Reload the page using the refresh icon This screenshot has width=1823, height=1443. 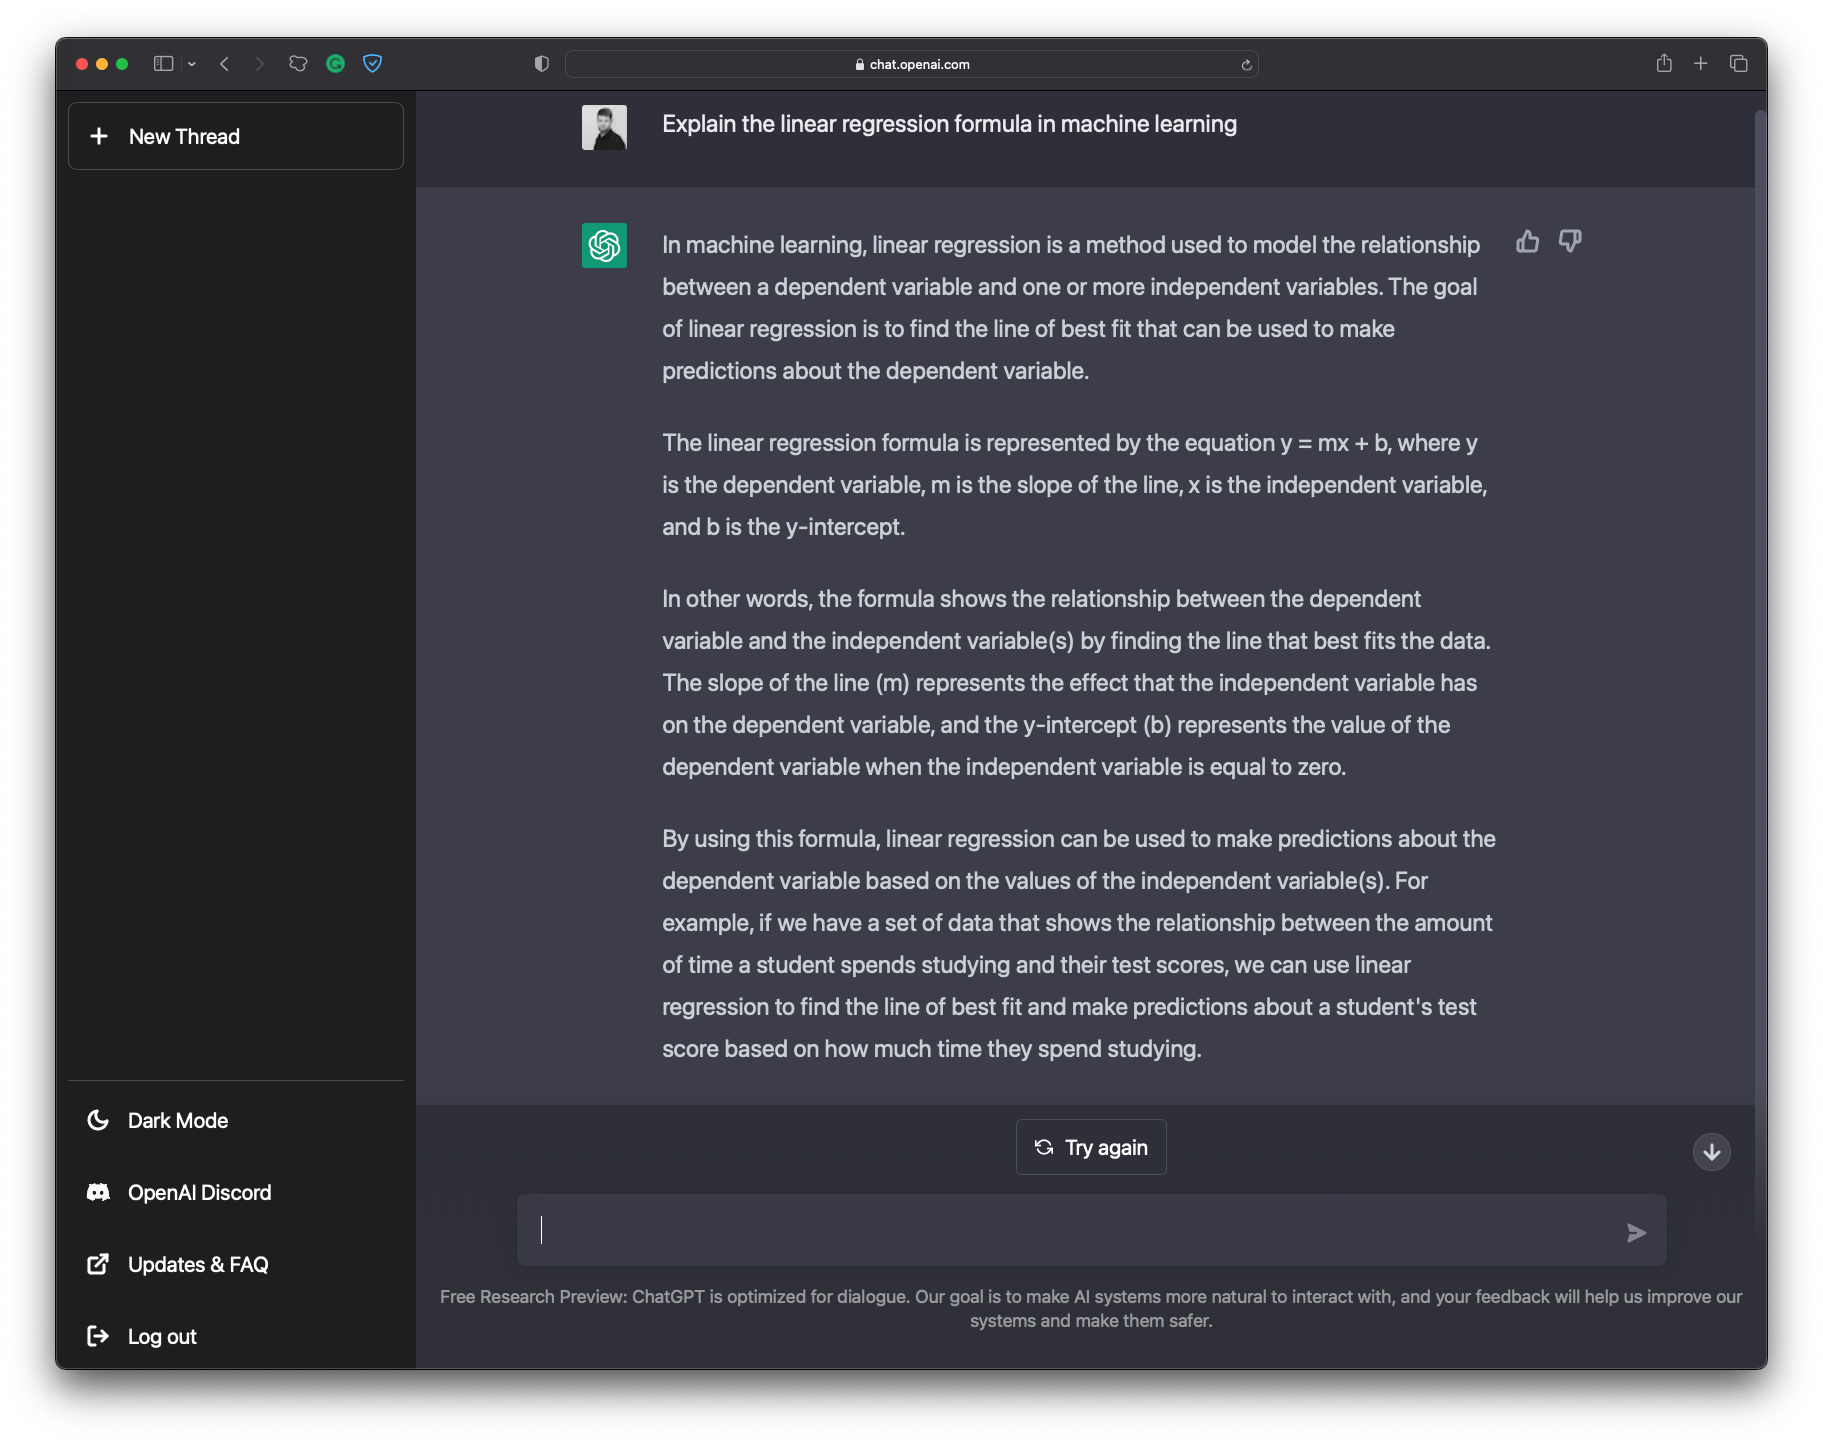click(1246, 65)
